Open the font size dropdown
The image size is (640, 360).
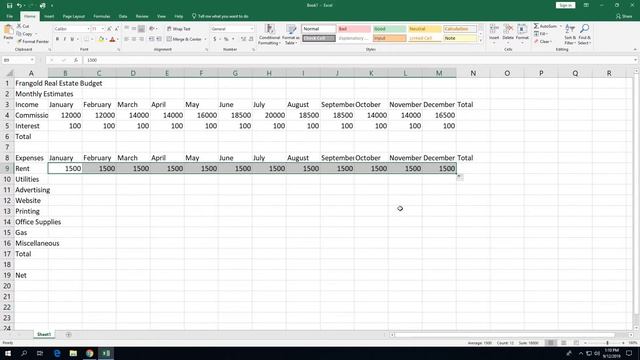[x=102, y=29]
